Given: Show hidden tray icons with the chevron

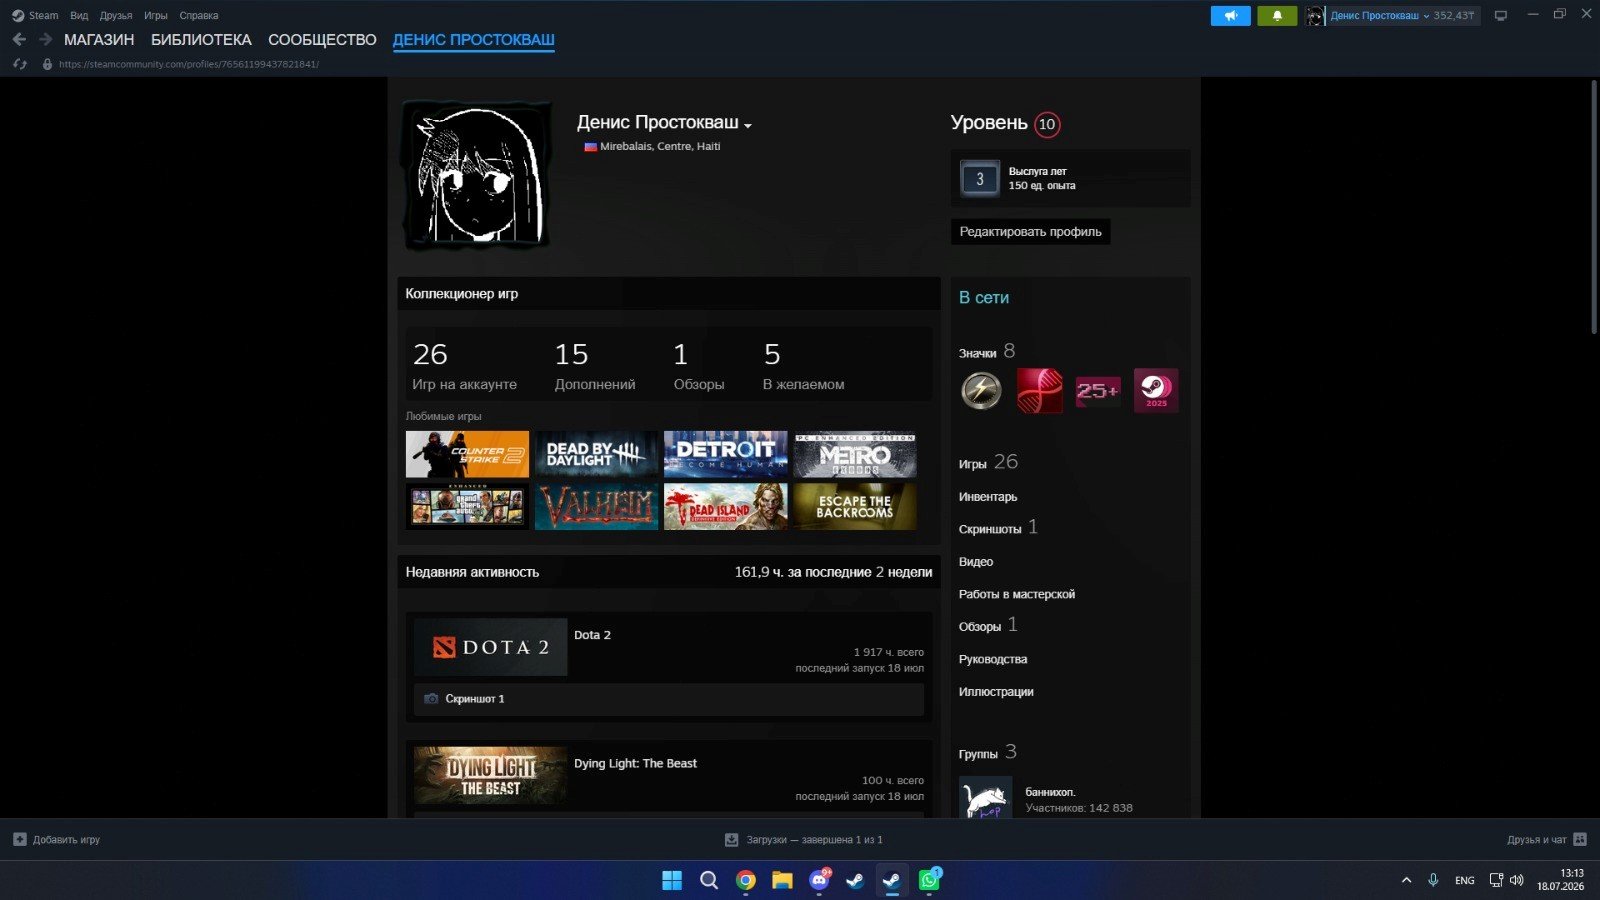Looking at the screenshot, I should point(1406,880).
